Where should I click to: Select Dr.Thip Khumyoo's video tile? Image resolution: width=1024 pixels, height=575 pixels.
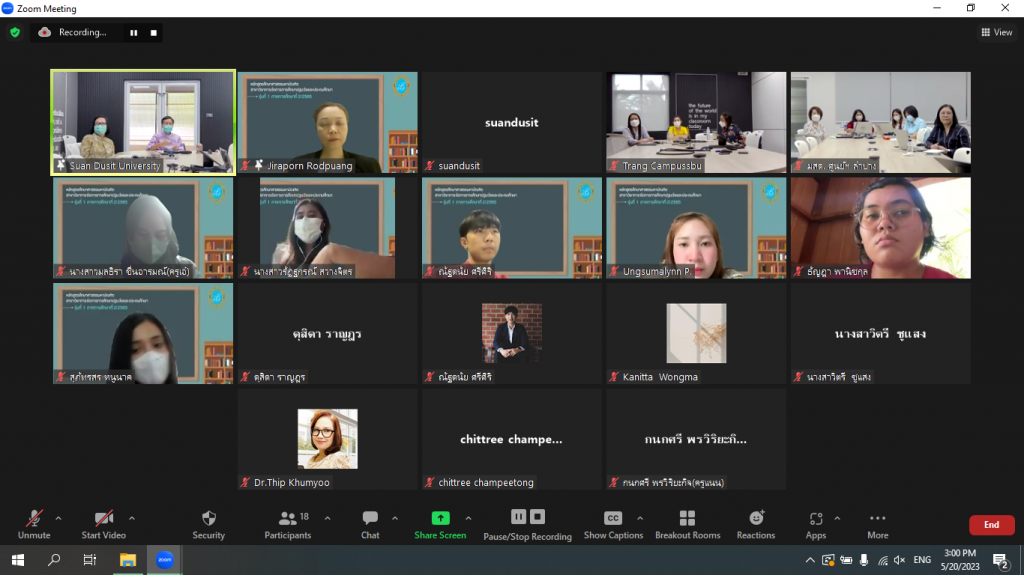tap(328, 438)
